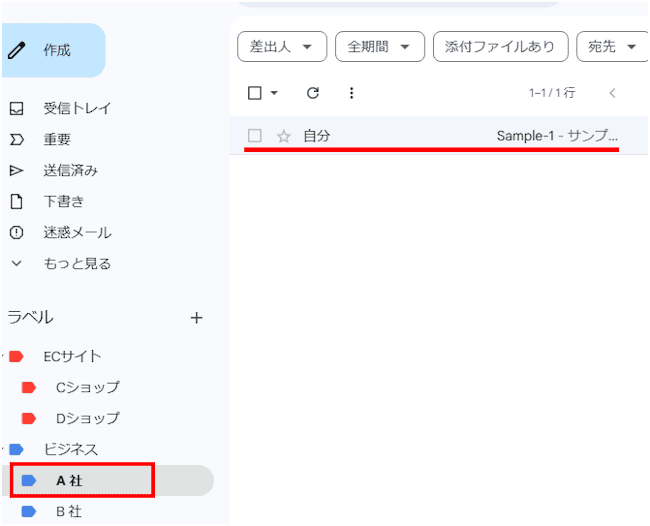Click the 1–1 / 1 行 page count
650x526 pixels.
[x=552, y=93]
